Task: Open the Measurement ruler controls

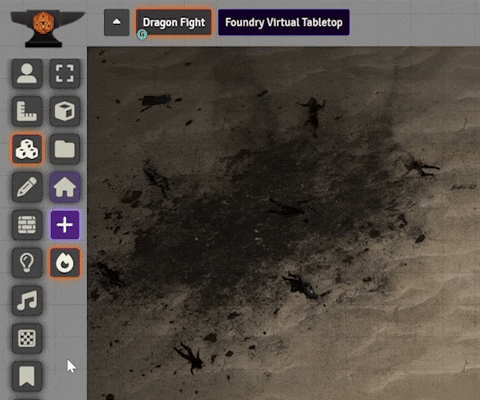Action: 27,111
